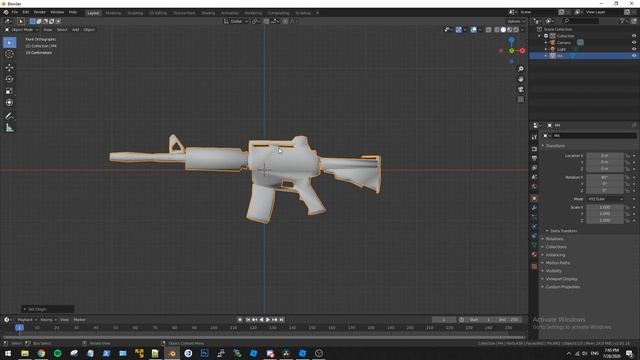Screen dimensions: 640x360
Task: Click the red X axis on gizmo
Action: 522,51
